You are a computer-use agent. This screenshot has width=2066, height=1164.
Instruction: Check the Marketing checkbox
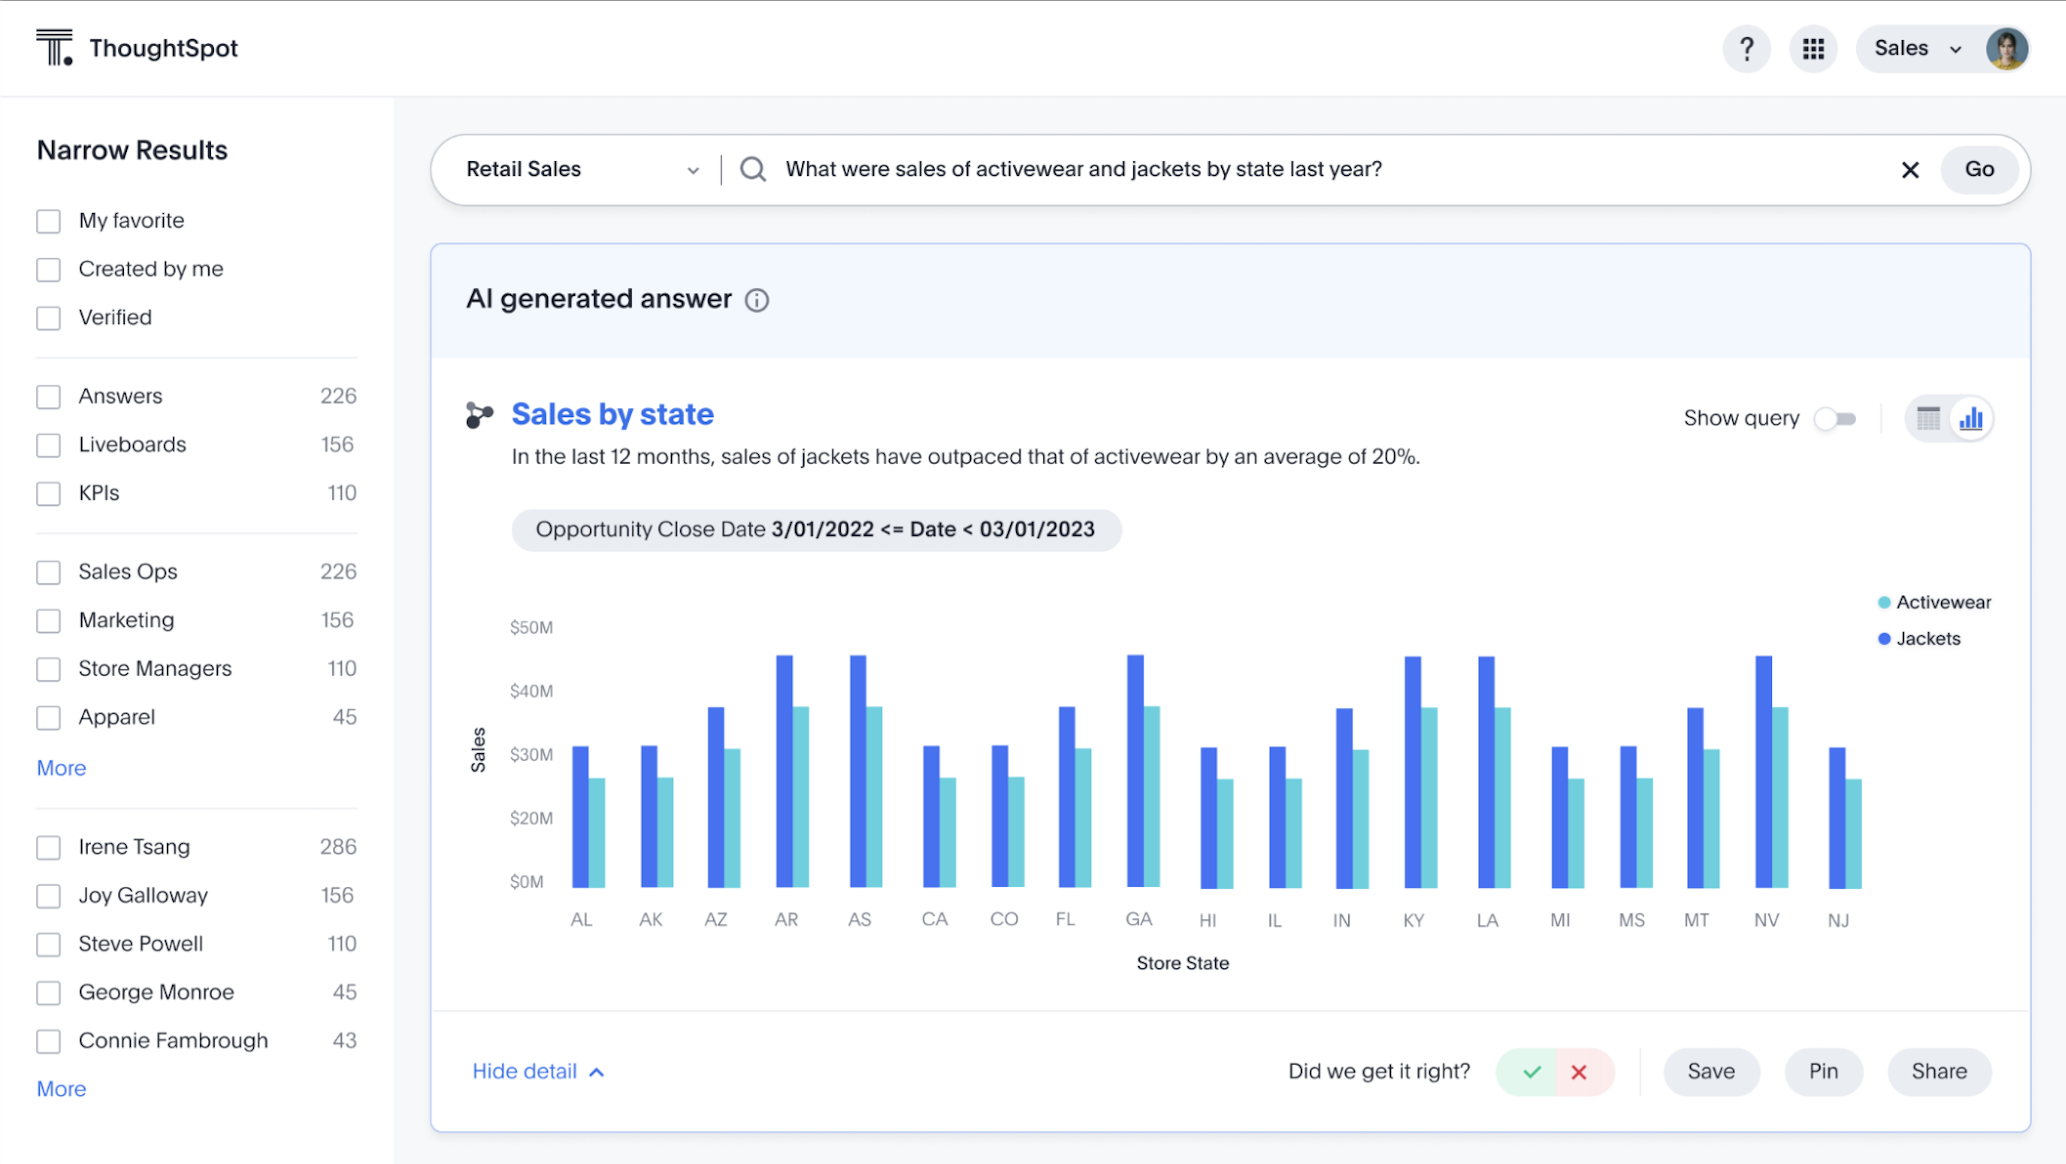48,620
